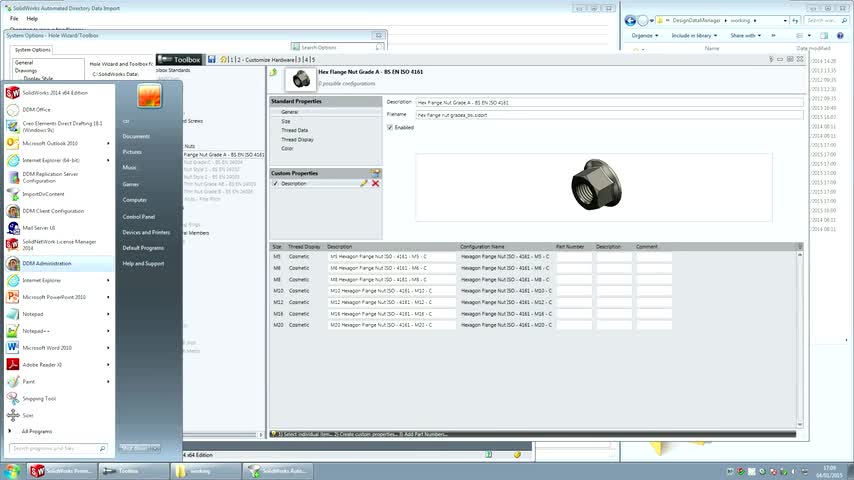854x480 pixels.
Task: Click the Documents link in Start menu
Action: (x=136, y=136)
